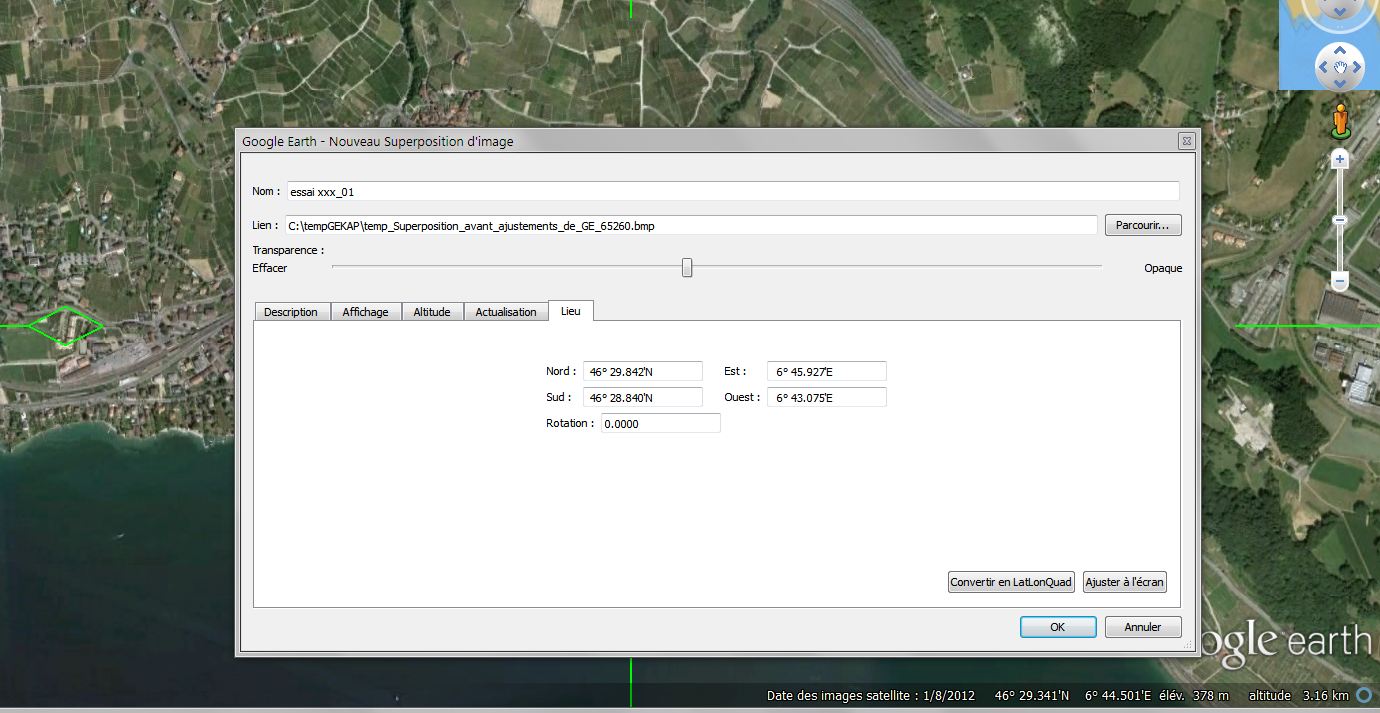Screen dimensions: 1380x713
Task: Click the navigation zoom slider handle
Action: 1340,220
